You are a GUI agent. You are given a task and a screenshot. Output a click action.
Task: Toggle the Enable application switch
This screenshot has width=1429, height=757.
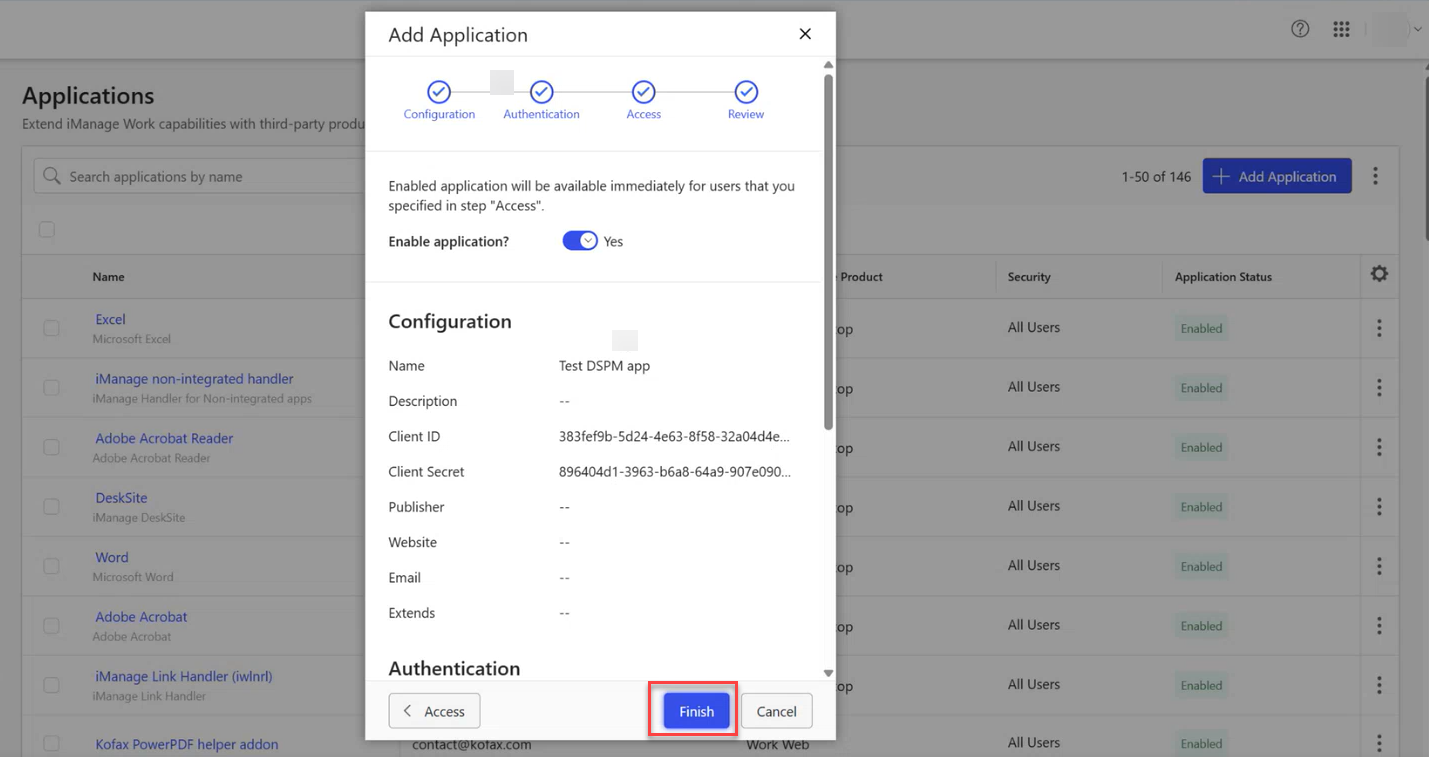[580, 241]
